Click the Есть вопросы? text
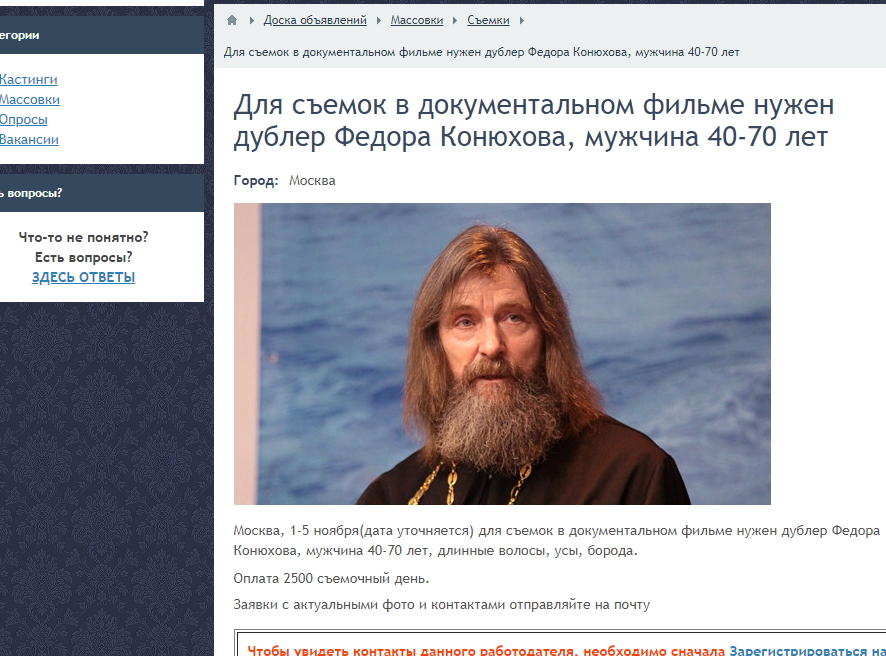Screen dimensions: 886x656 [84, 257]
